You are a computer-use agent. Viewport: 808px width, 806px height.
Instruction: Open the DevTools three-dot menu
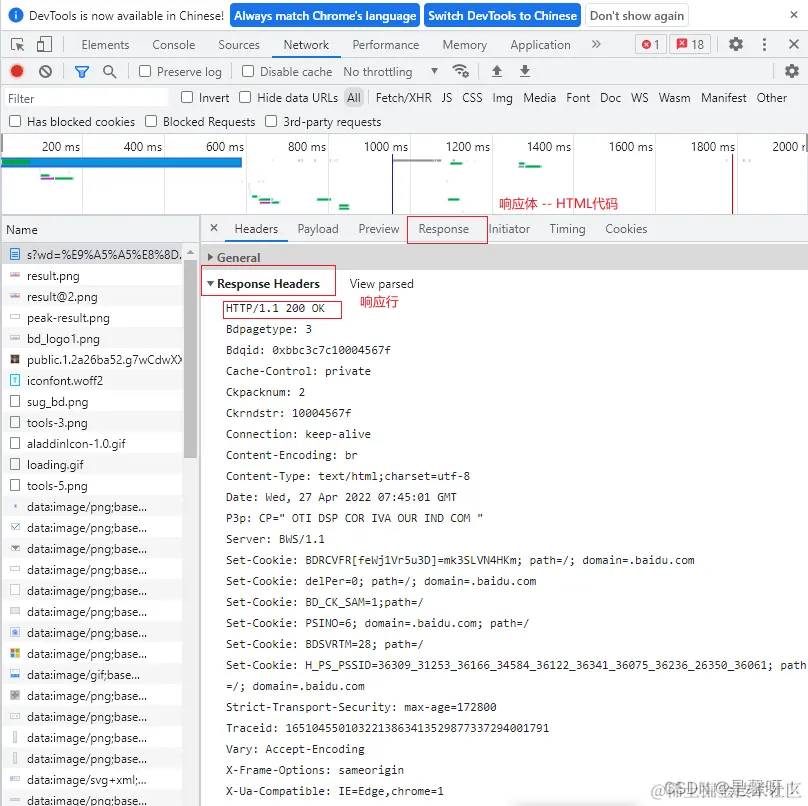764,44
